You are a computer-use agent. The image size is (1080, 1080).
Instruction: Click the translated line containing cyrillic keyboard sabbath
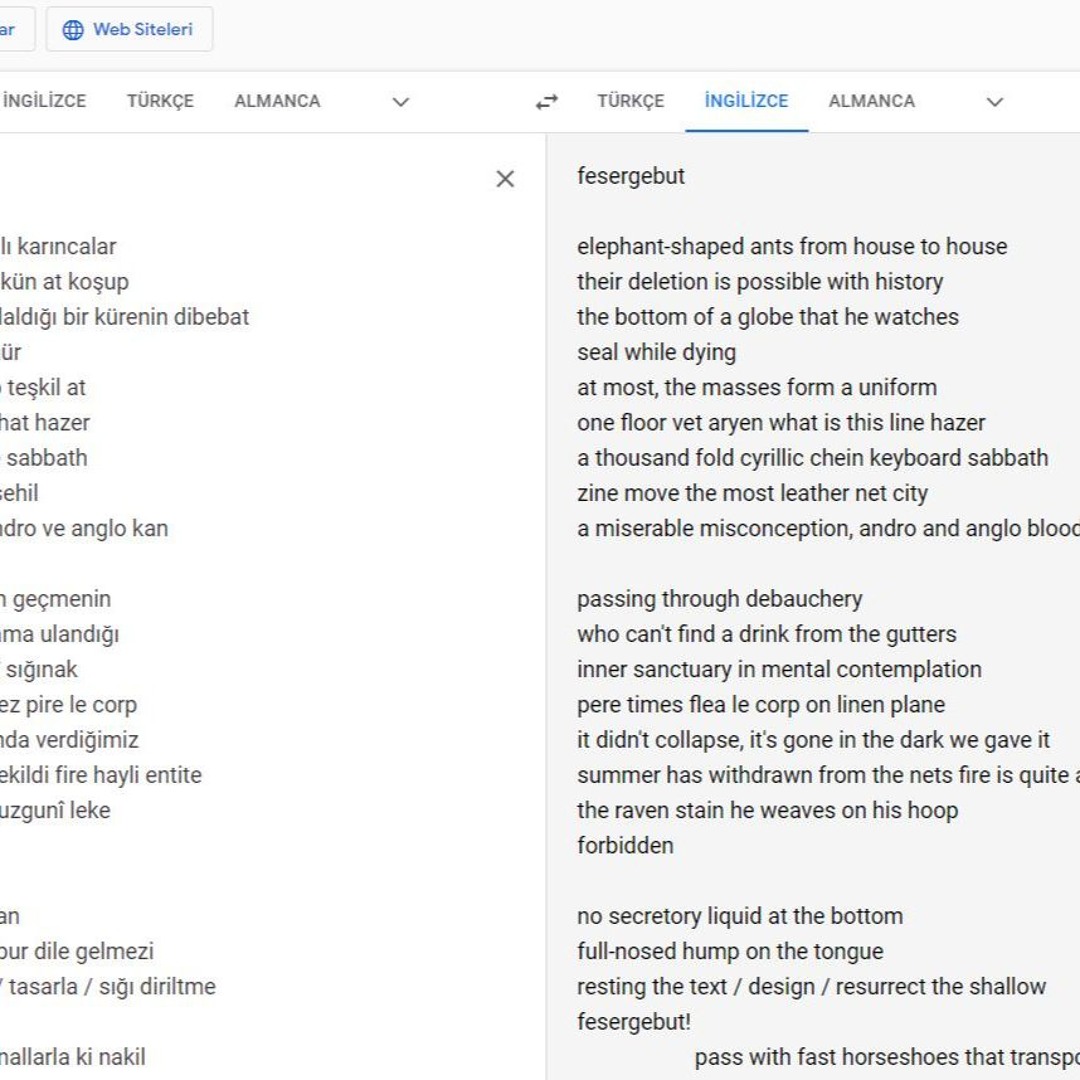pos(812,458)
